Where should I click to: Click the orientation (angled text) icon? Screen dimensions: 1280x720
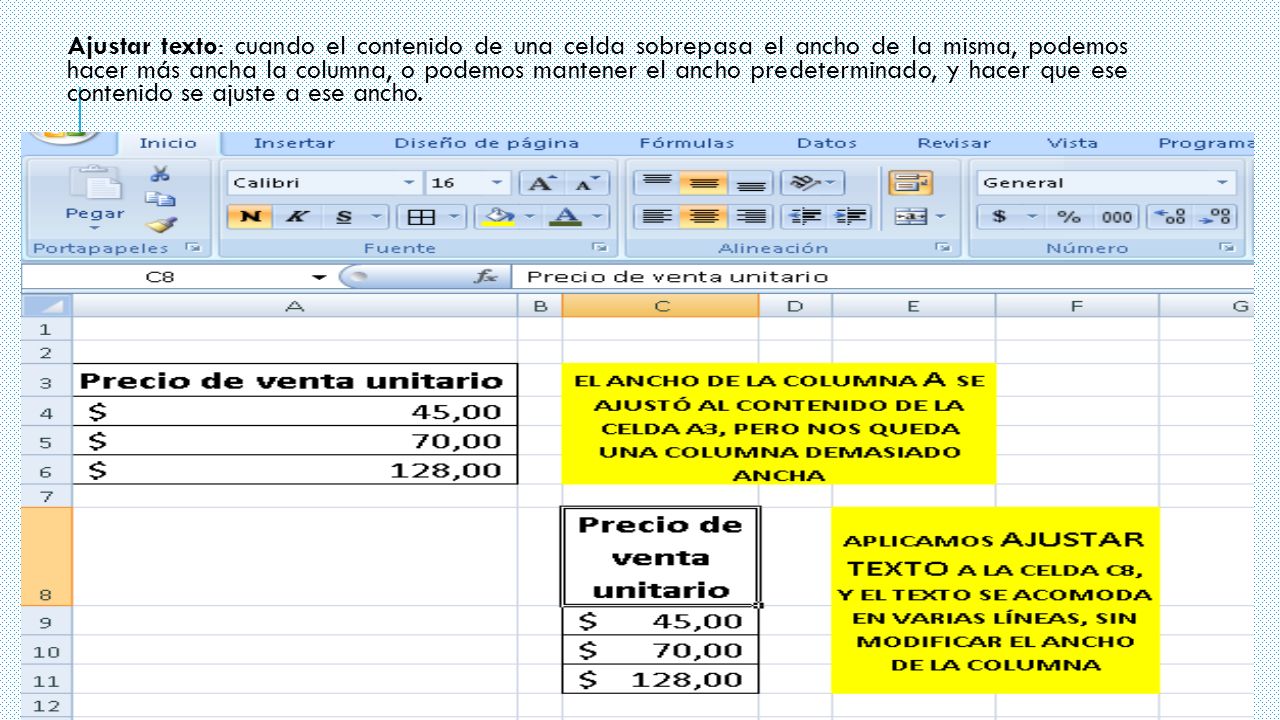tap(805, 183)
